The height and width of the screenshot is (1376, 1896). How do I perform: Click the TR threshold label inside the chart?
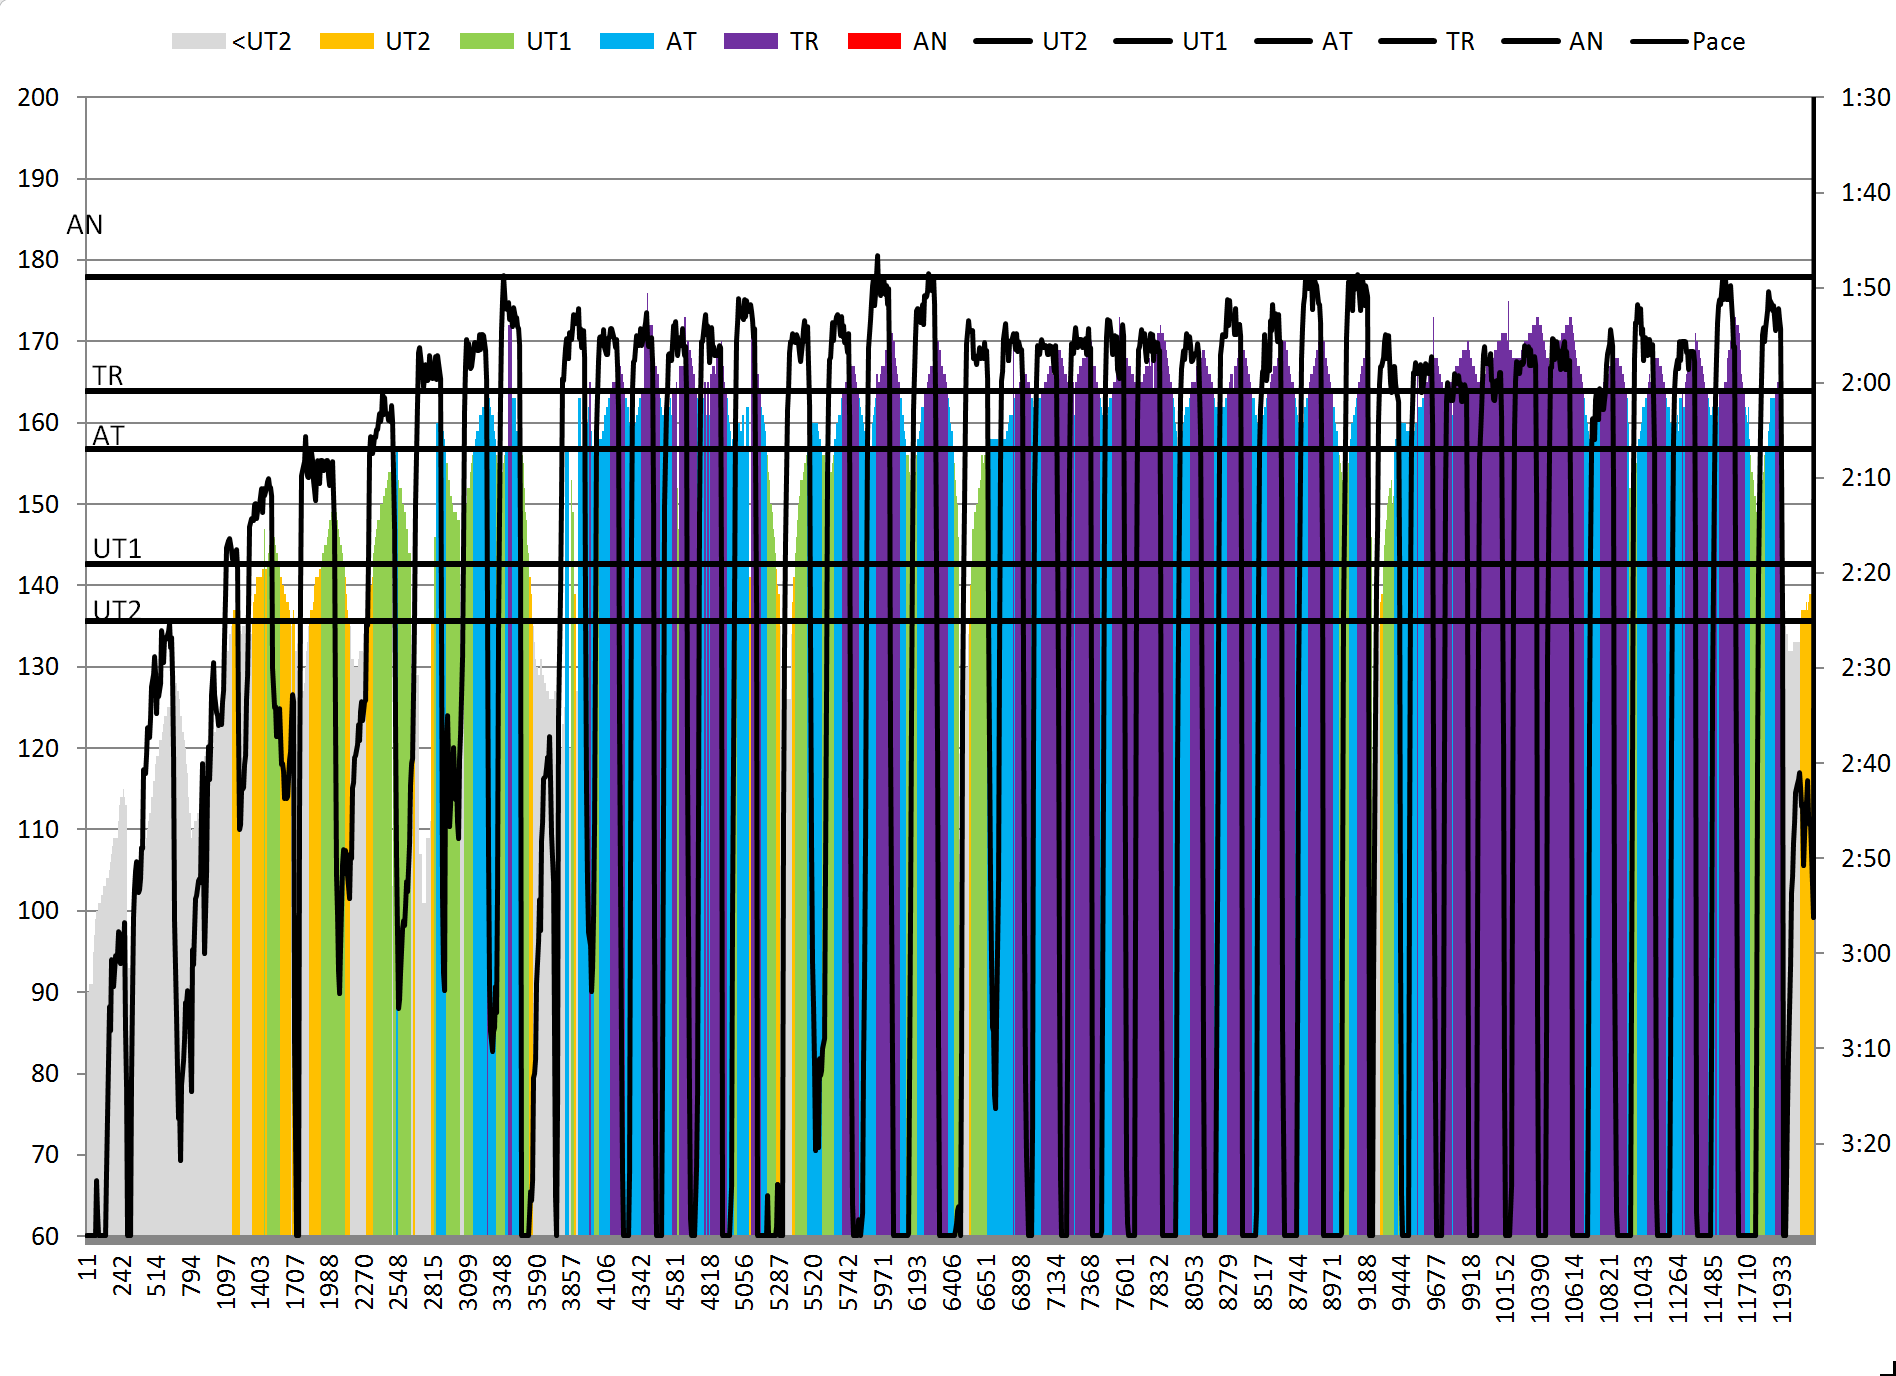pyautogui.click(x=108, y=375)
